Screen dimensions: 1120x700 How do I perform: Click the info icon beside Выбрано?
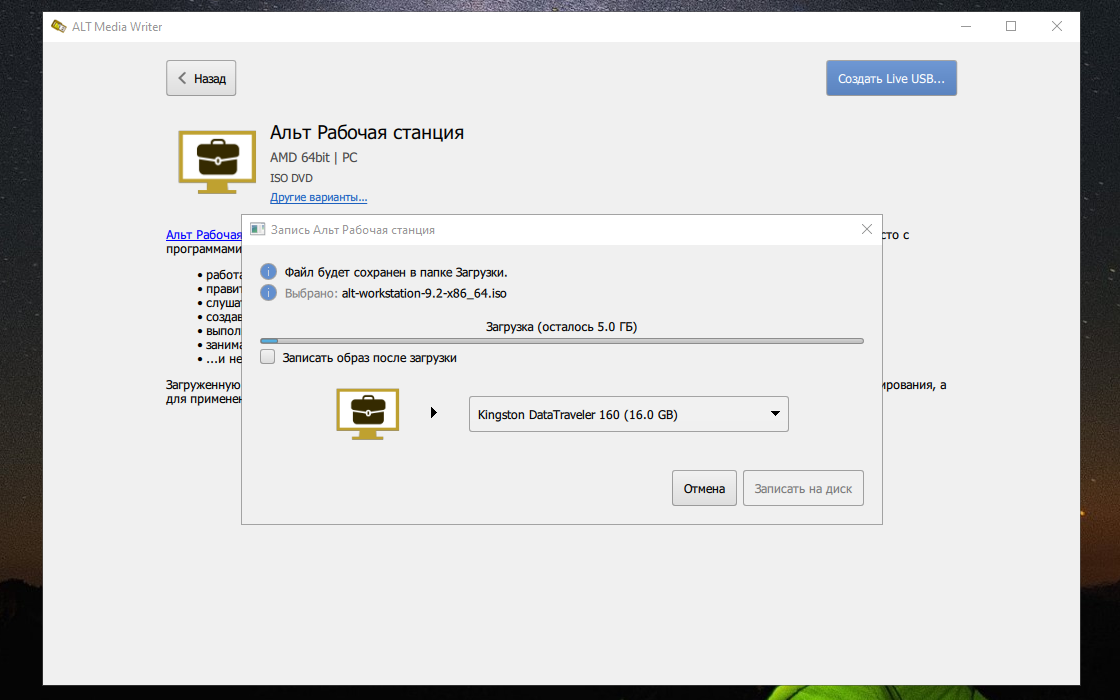coord(268,293)
